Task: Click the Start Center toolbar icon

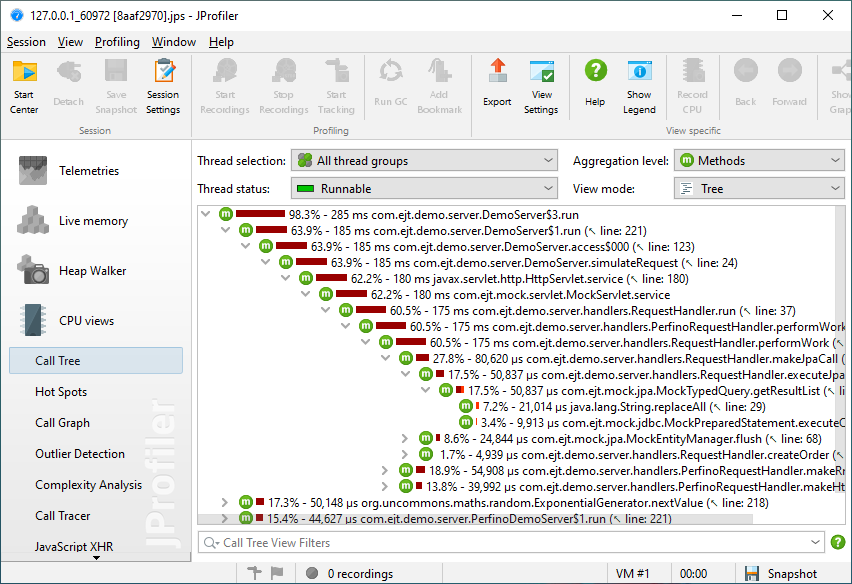Action: [x=24, y=72]
